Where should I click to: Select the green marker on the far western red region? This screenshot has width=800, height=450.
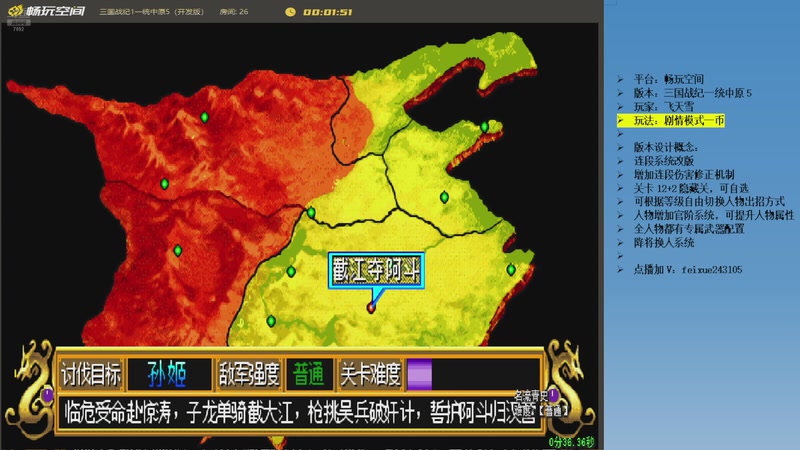tap(164, 183)
